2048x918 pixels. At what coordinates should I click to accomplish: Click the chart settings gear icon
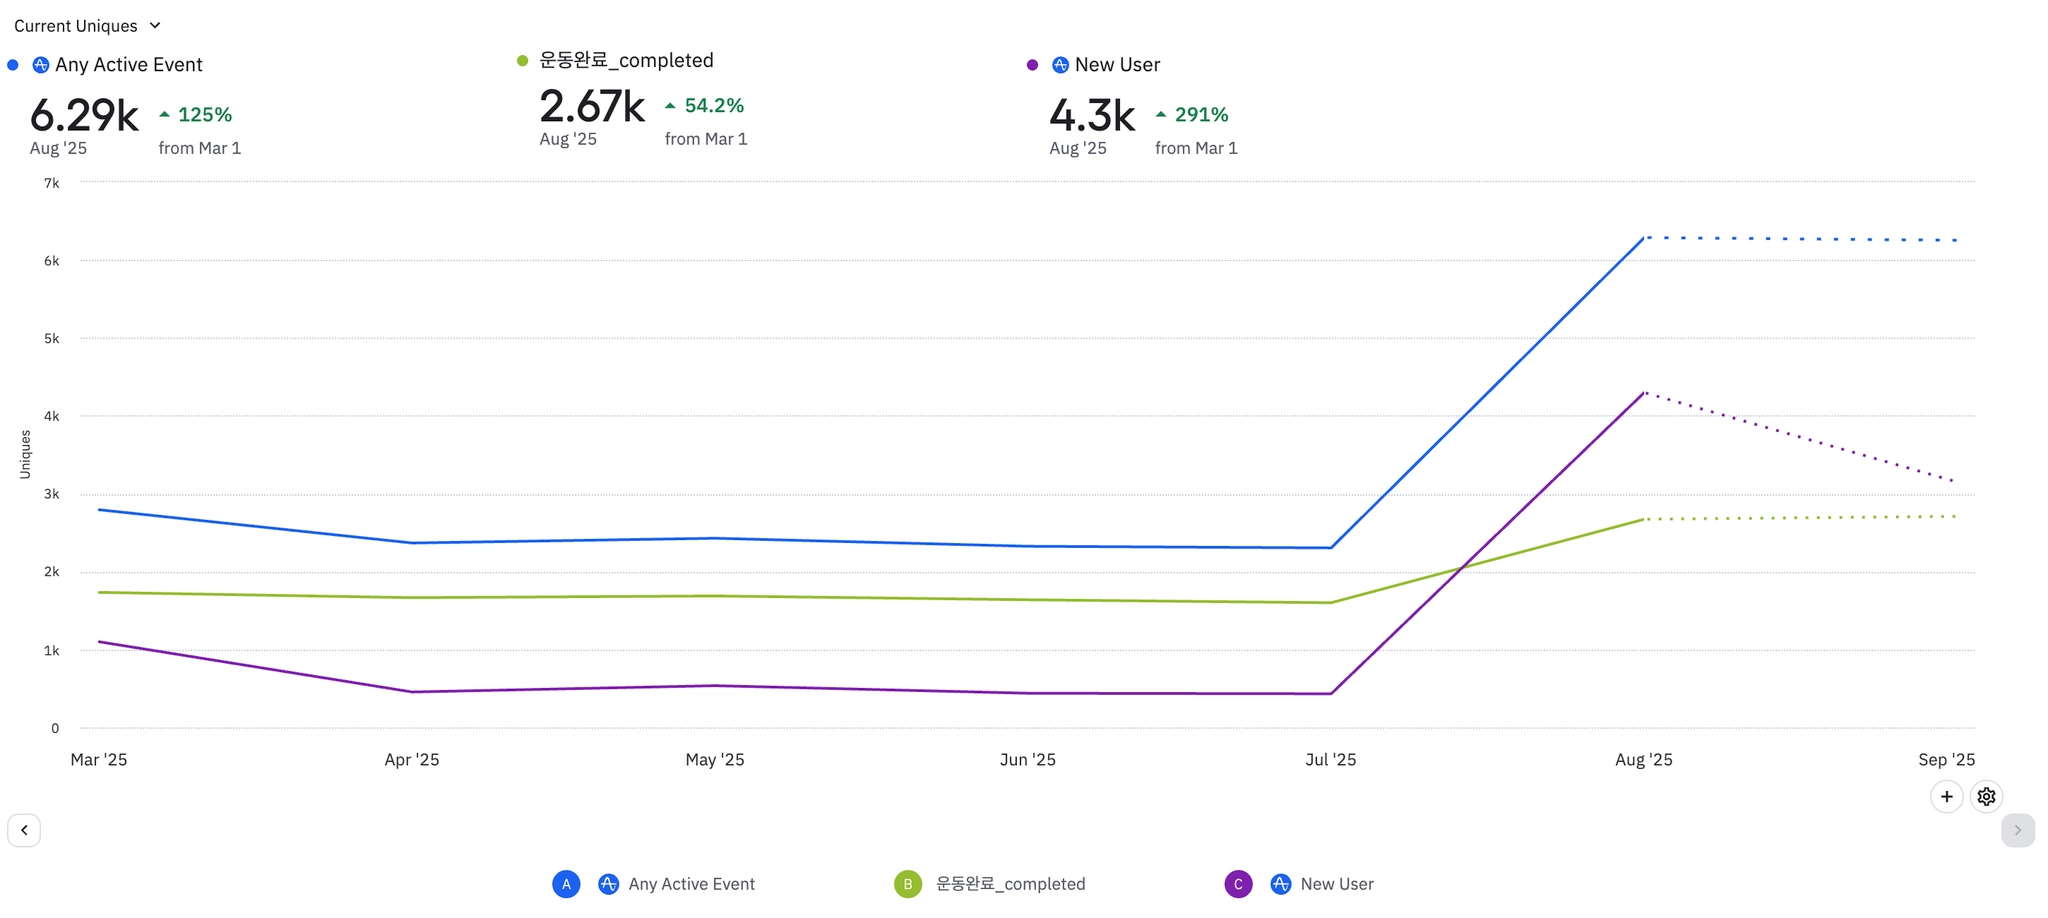pyautogui.click(x=1986, y=797)
